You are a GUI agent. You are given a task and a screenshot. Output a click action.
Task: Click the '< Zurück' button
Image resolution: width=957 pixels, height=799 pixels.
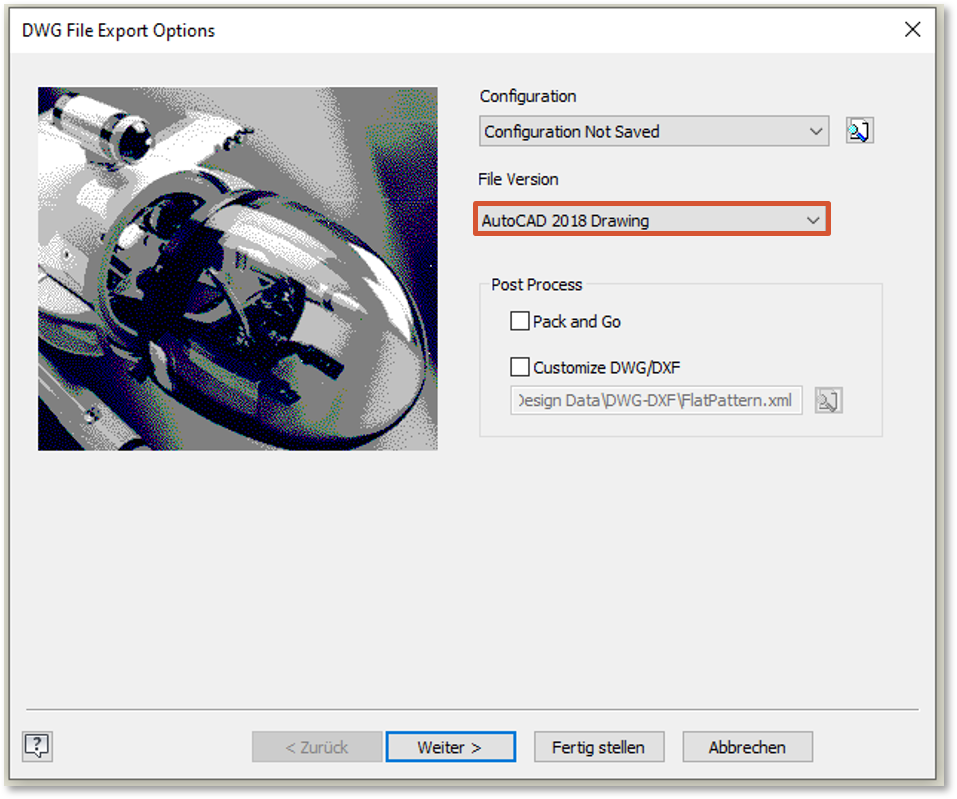pyautogui.click(x=317, y=747)
